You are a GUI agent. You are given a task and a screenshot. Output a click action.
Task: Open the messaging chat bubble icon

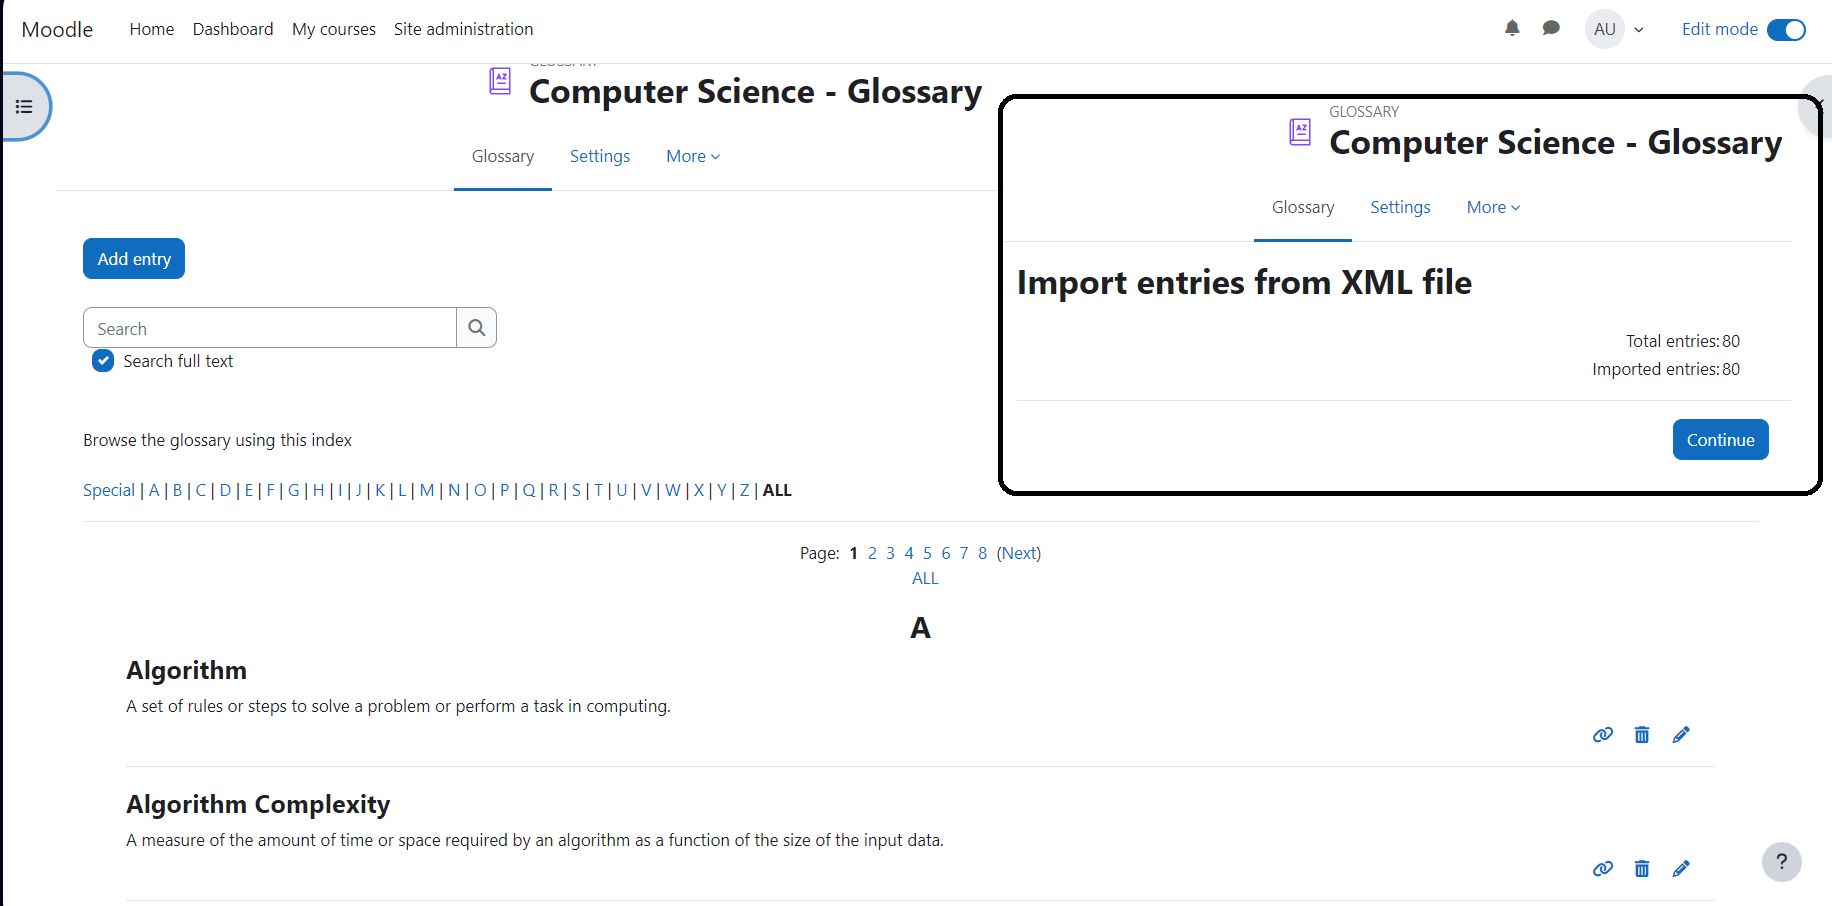(1551, 28)
